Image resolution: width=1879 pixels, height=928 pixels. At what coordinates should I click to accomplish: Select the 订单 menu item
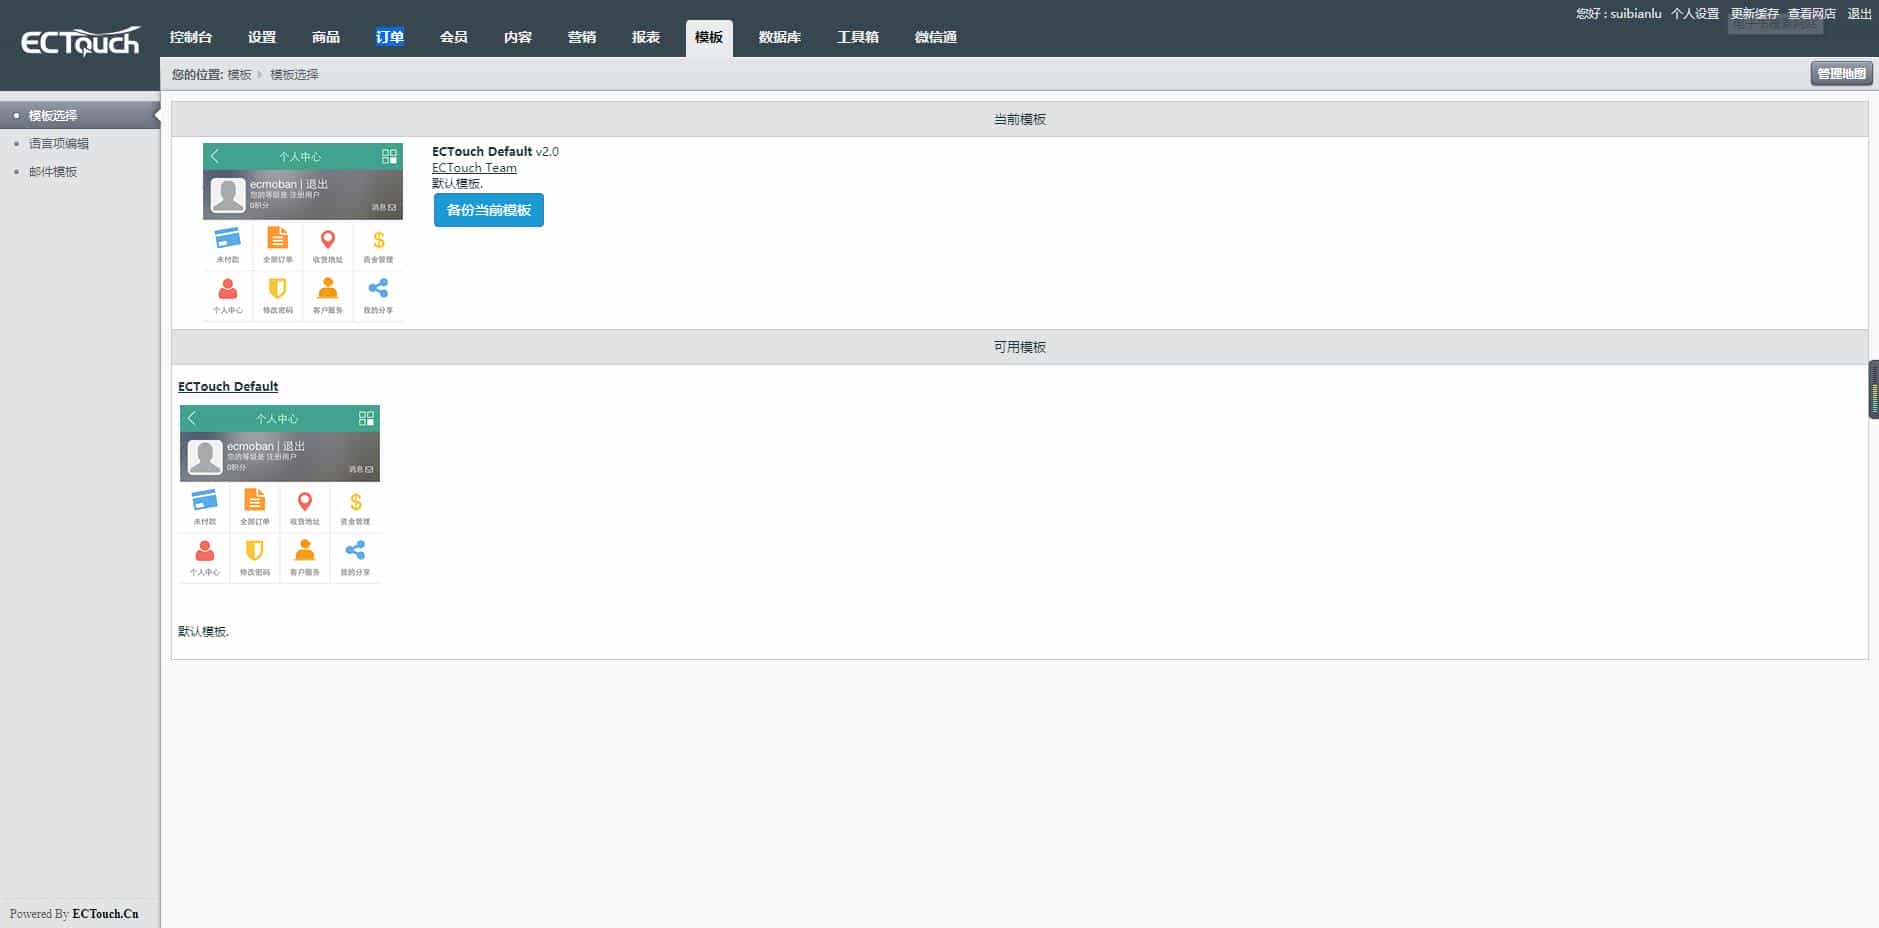tap(390, 37)
